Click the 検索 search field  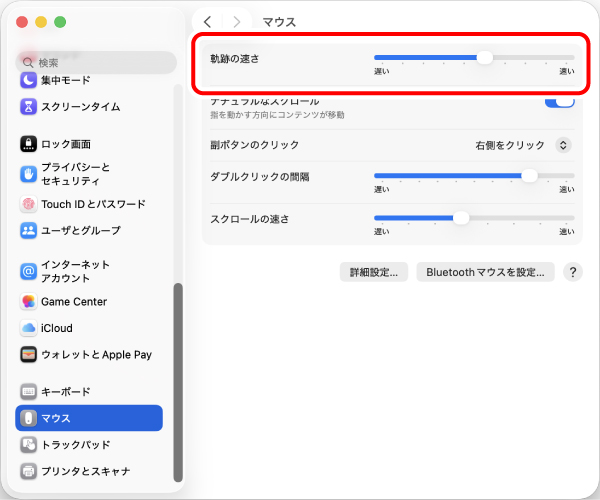pyautogui.click(x=96, y=62)
